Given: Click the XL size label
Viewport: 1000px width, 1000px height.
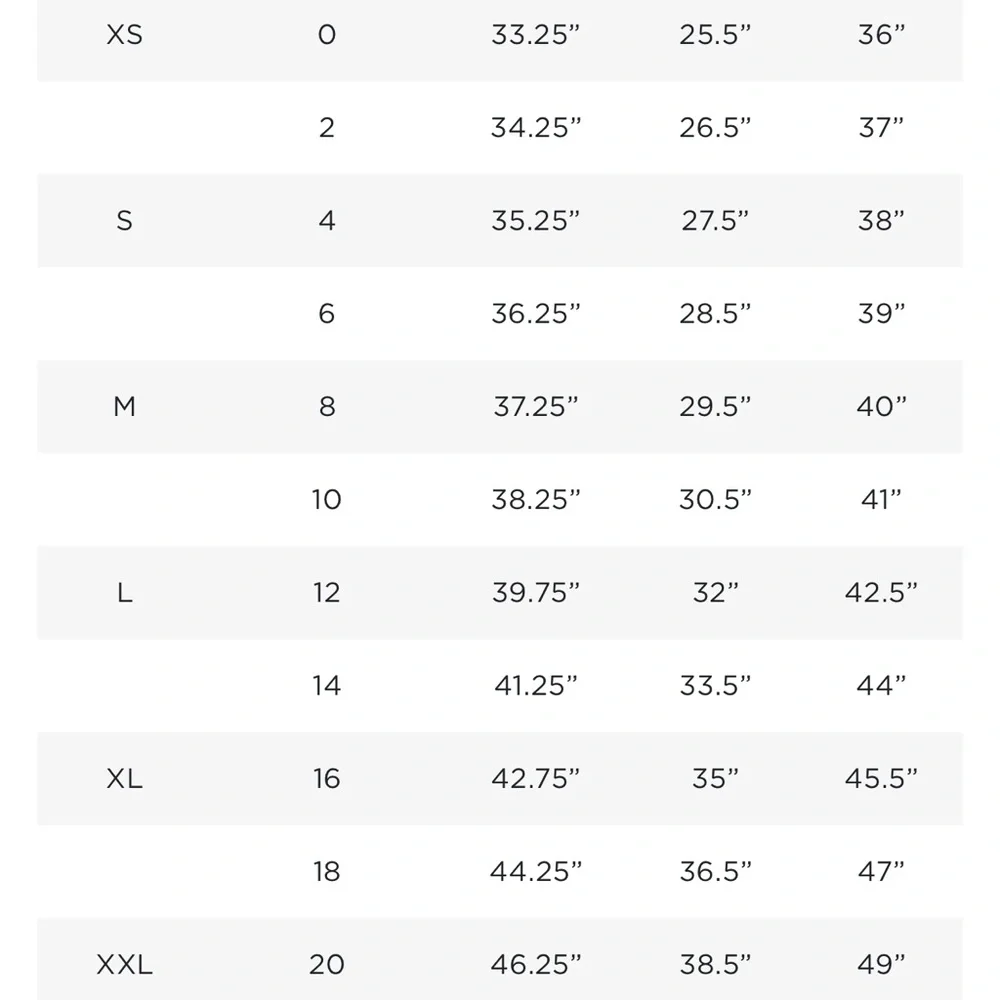Looking at the screenshot, I should (x=124, y=779).
